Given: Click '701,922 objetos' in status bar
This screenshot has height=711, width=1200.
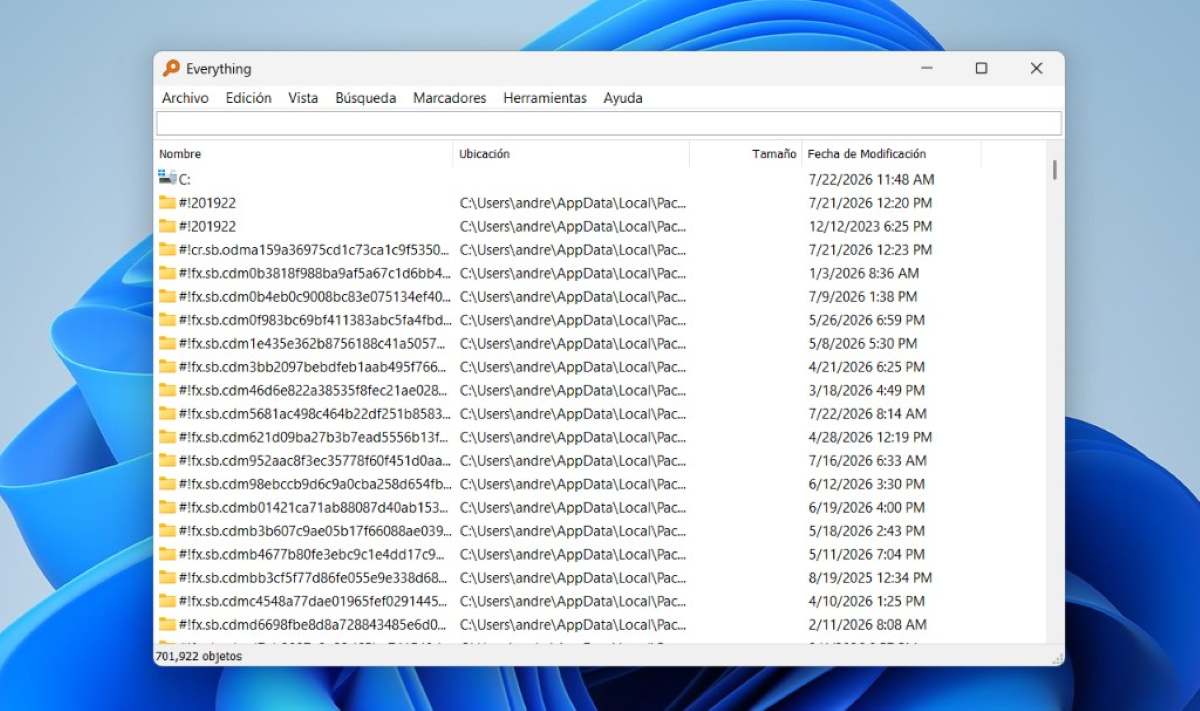Looking at the screenshot, I should [199, 657].
